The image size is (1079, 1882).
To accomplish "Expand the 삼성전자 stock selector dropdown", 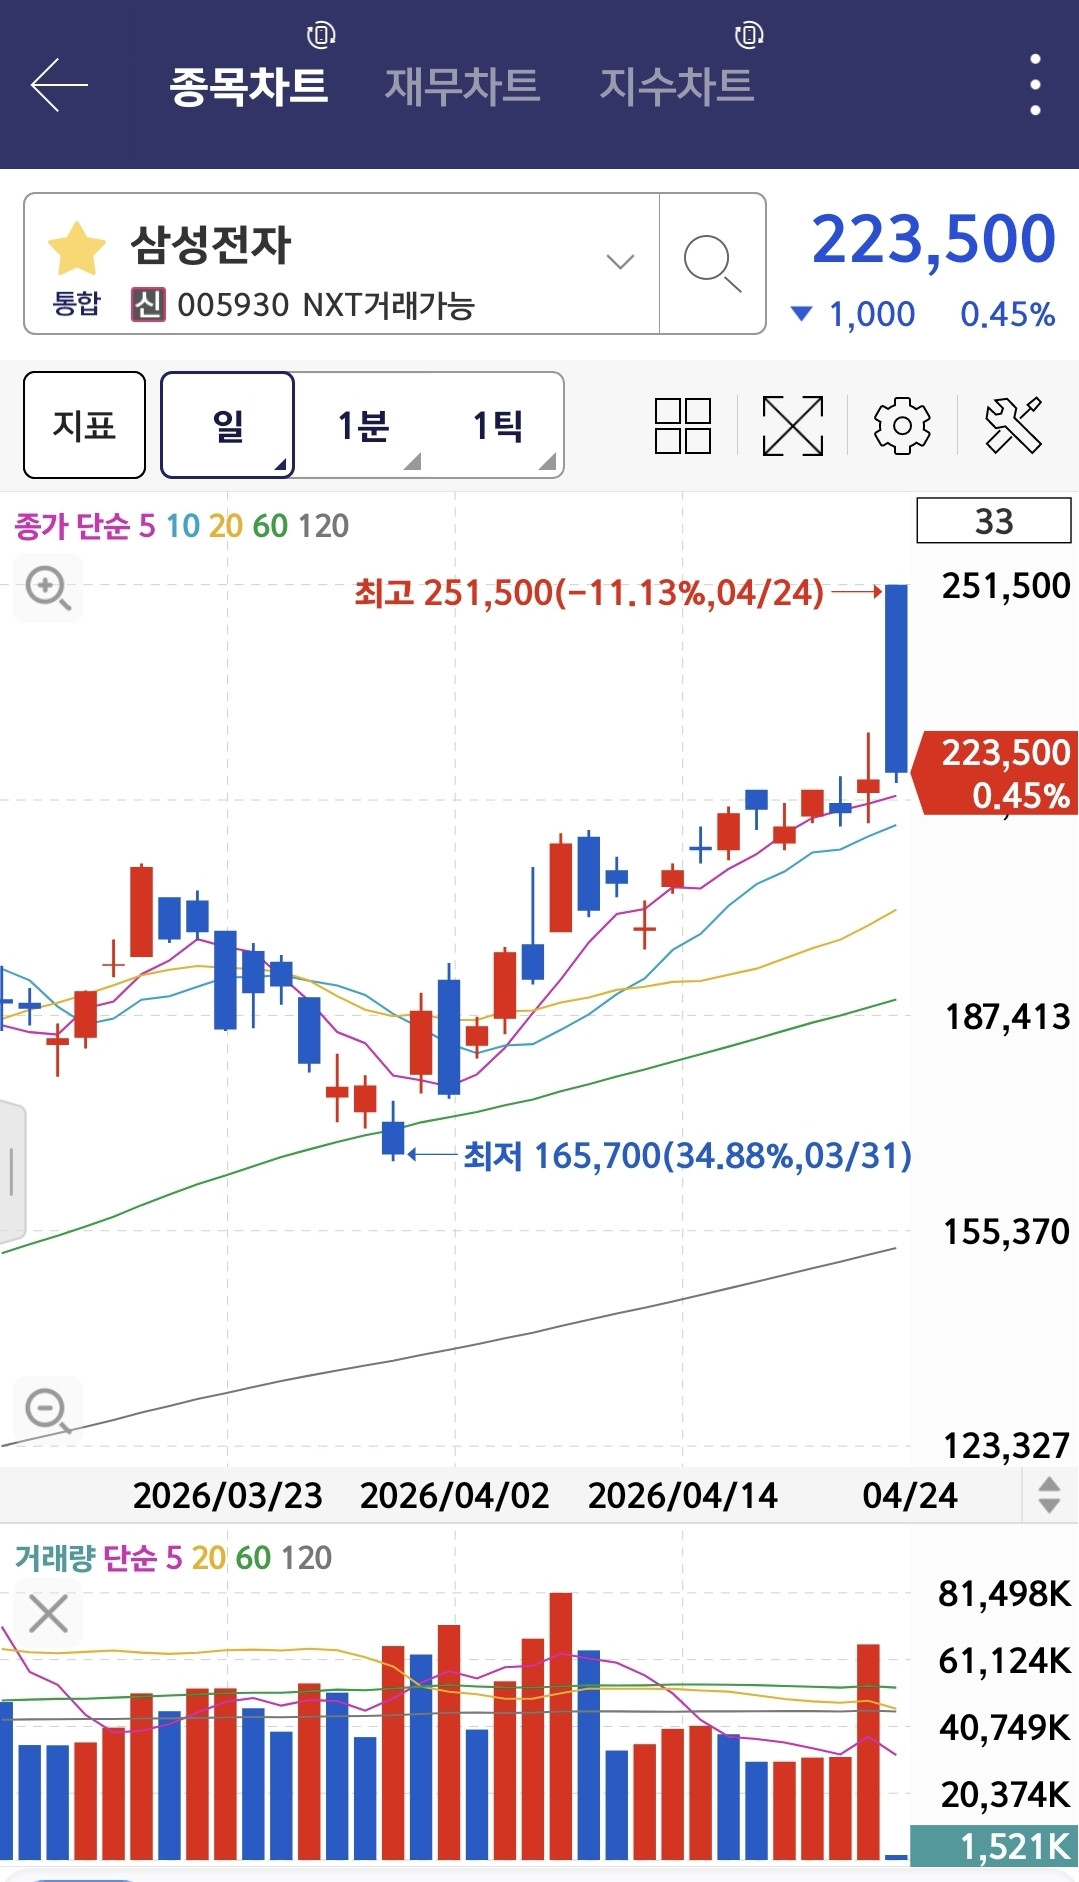I will pos(620,262).
